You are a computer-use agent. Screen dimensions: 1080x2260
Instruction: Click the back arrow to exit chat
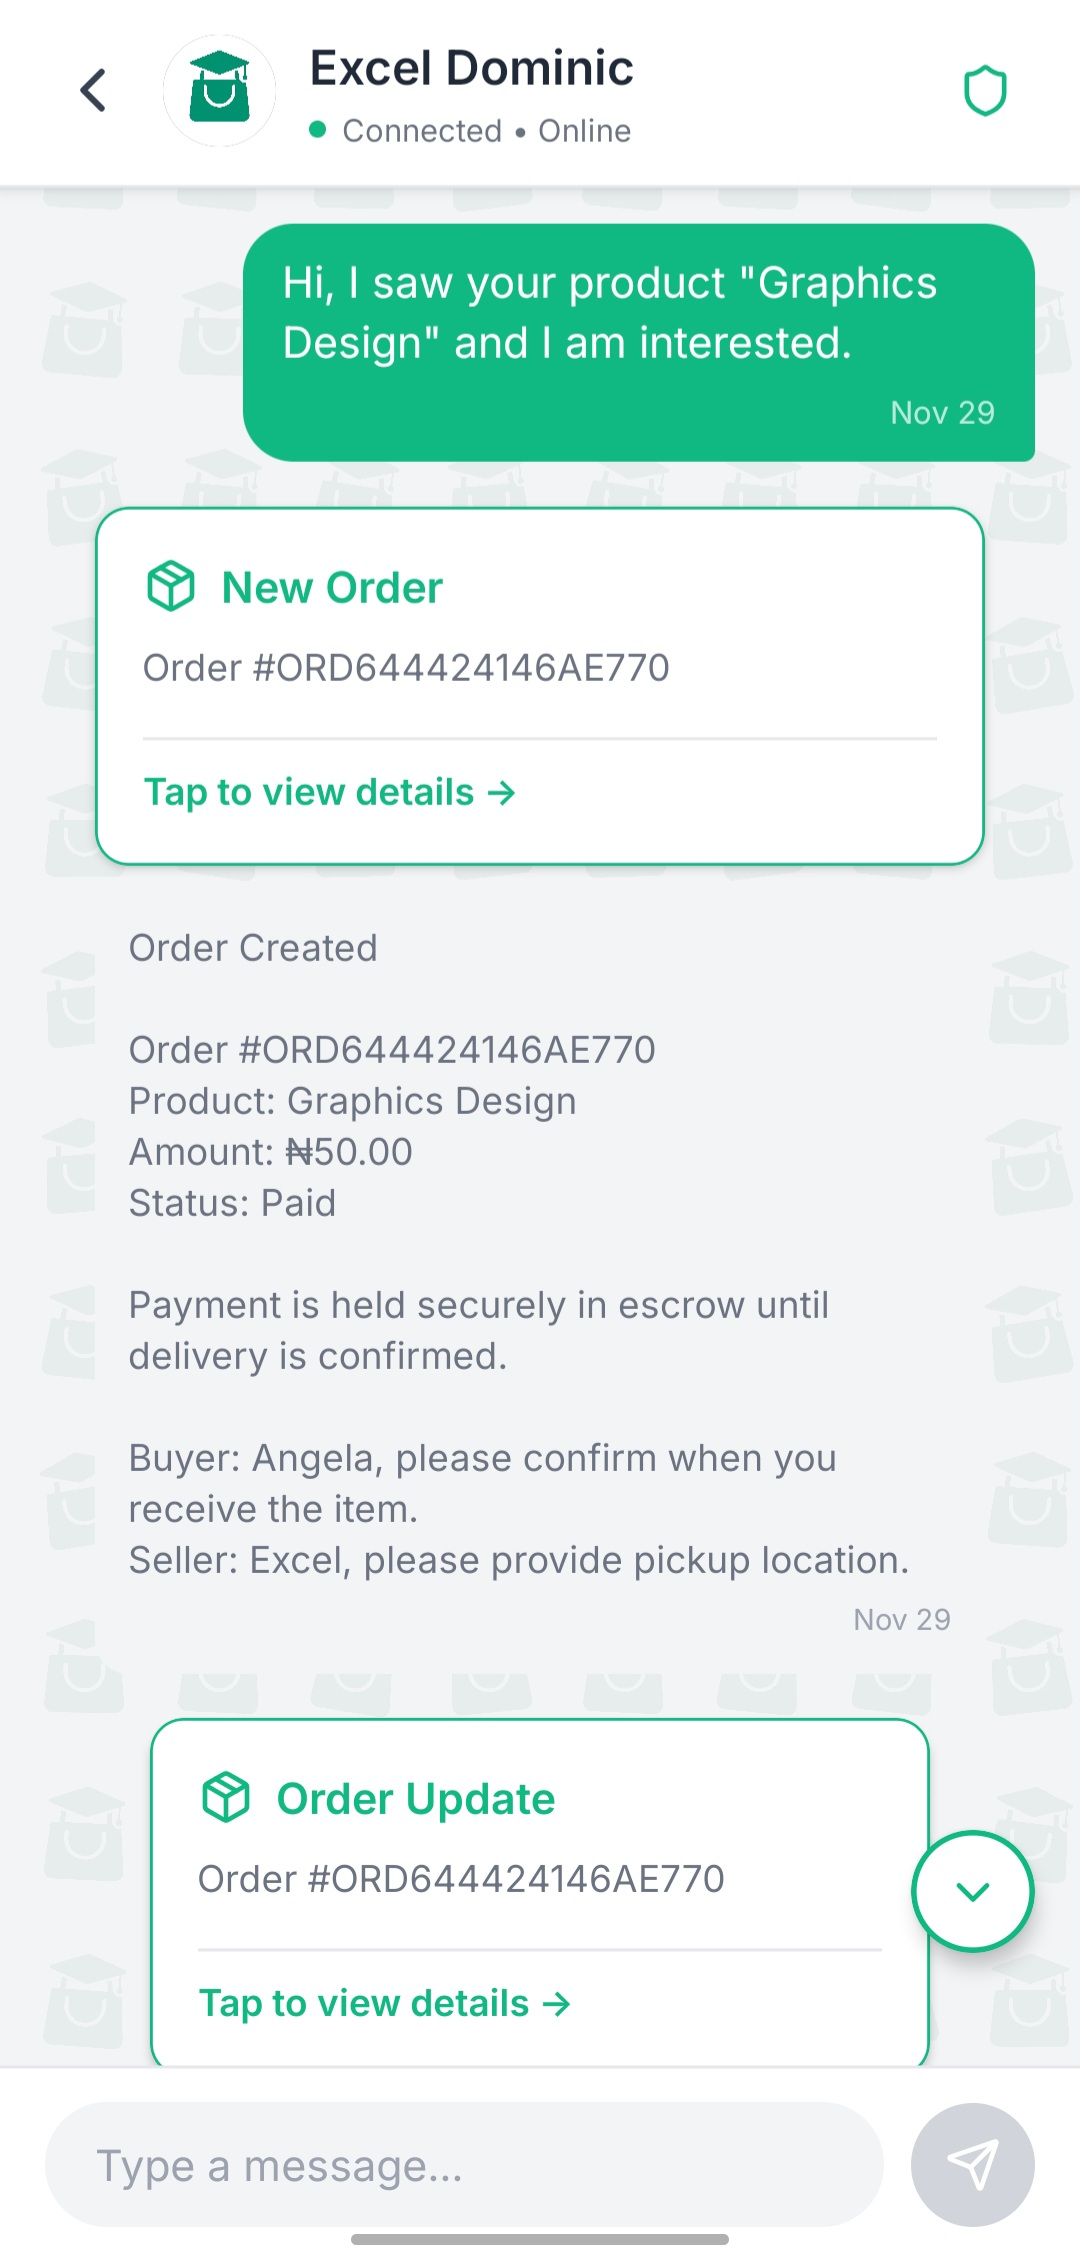pyautogui.click(x=92, y=90)
